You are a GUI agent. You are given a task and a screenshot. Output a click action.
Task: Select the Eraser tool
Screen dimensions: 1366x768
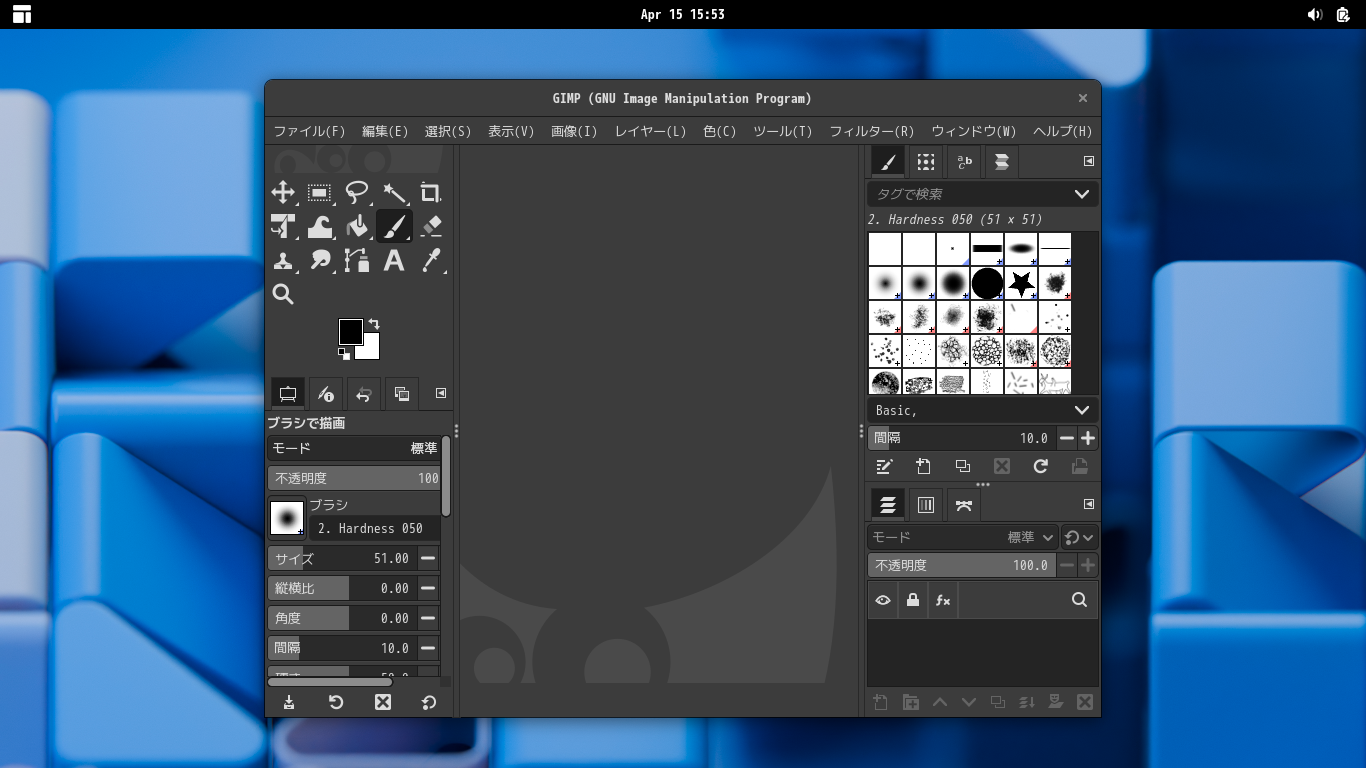pos(431,227)
